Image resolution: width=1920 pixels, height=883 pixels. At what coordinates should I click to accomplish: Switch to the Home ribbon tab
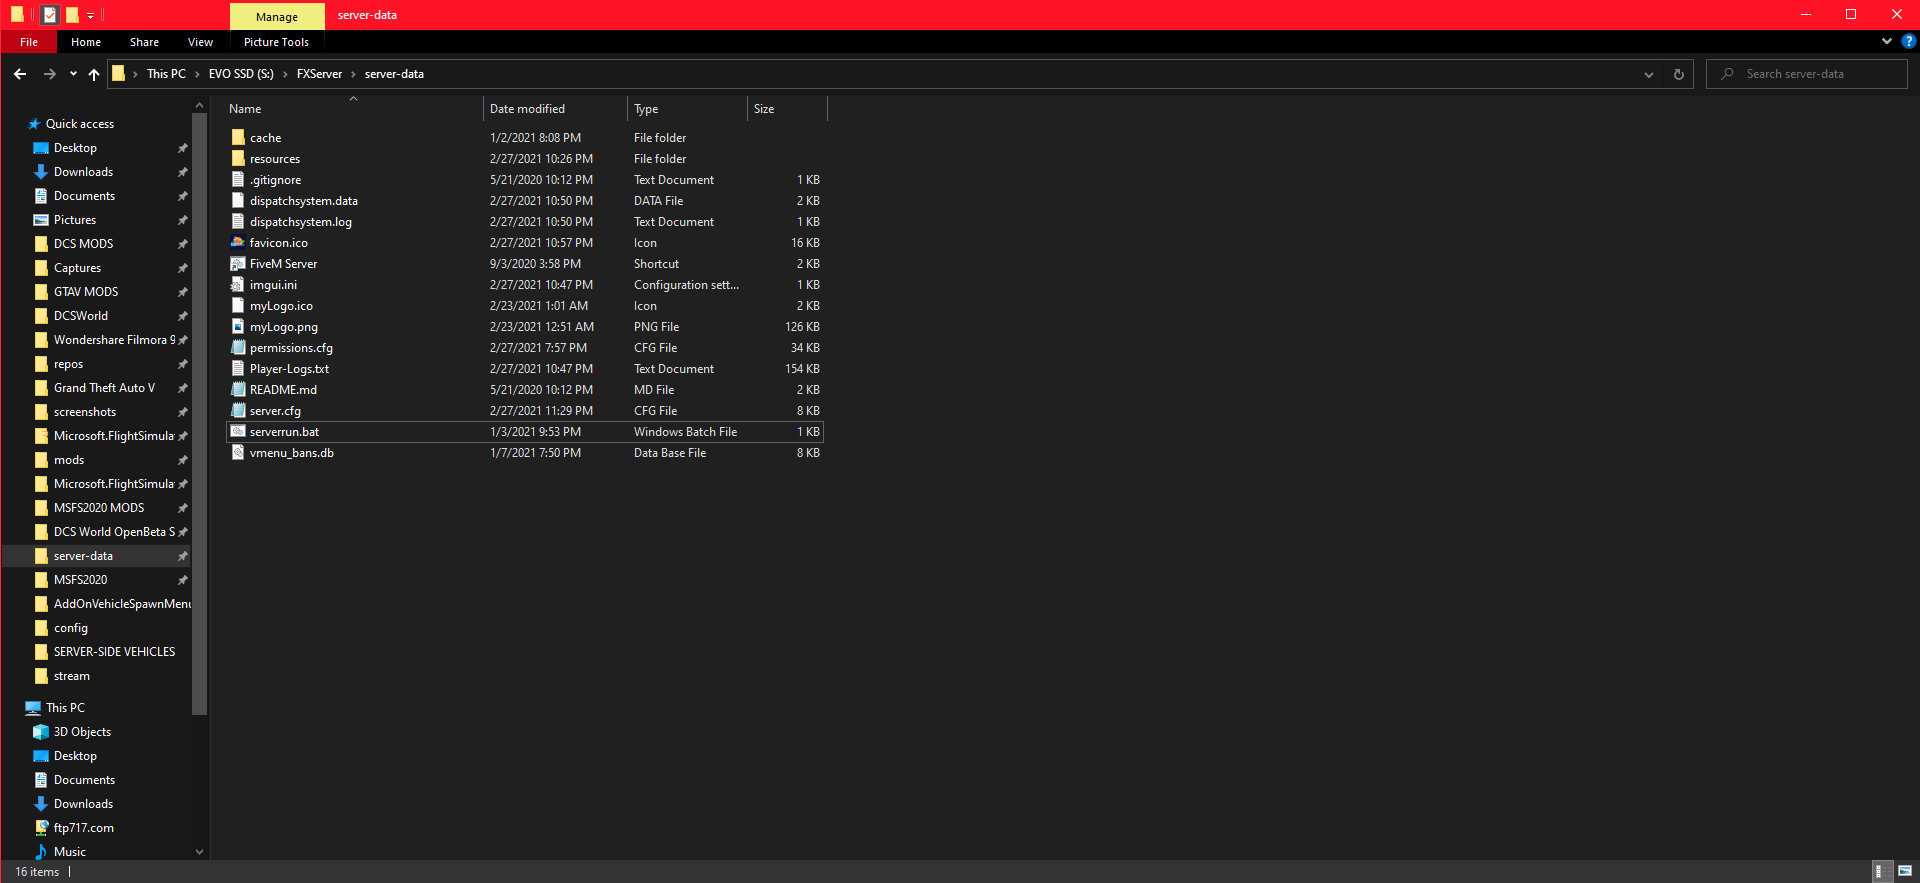pyautogui.click(x=86, y=42)
